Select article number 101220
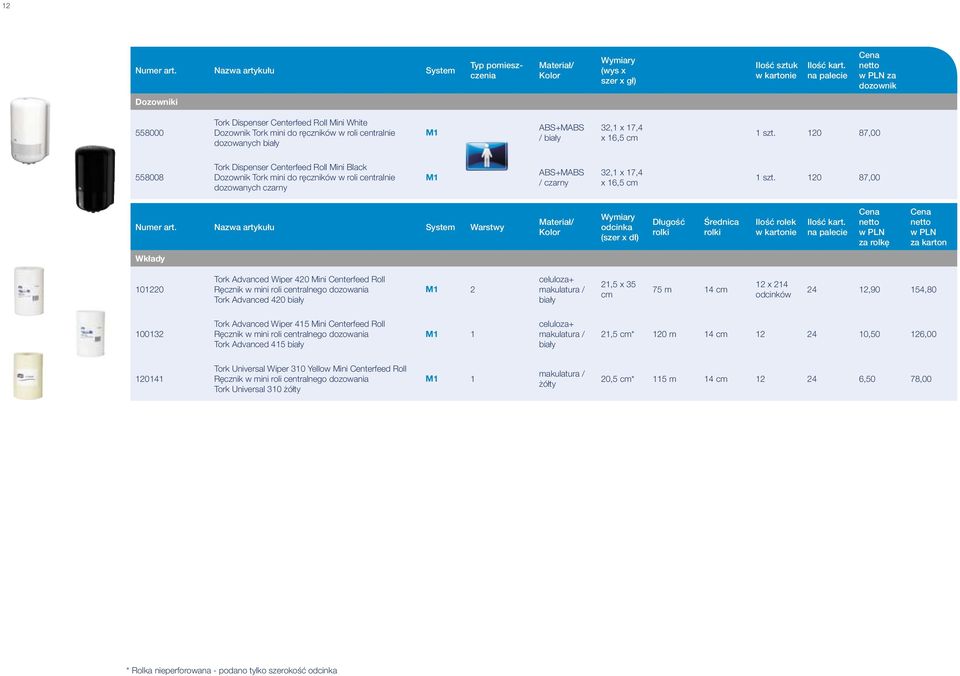 pos(149,290)
